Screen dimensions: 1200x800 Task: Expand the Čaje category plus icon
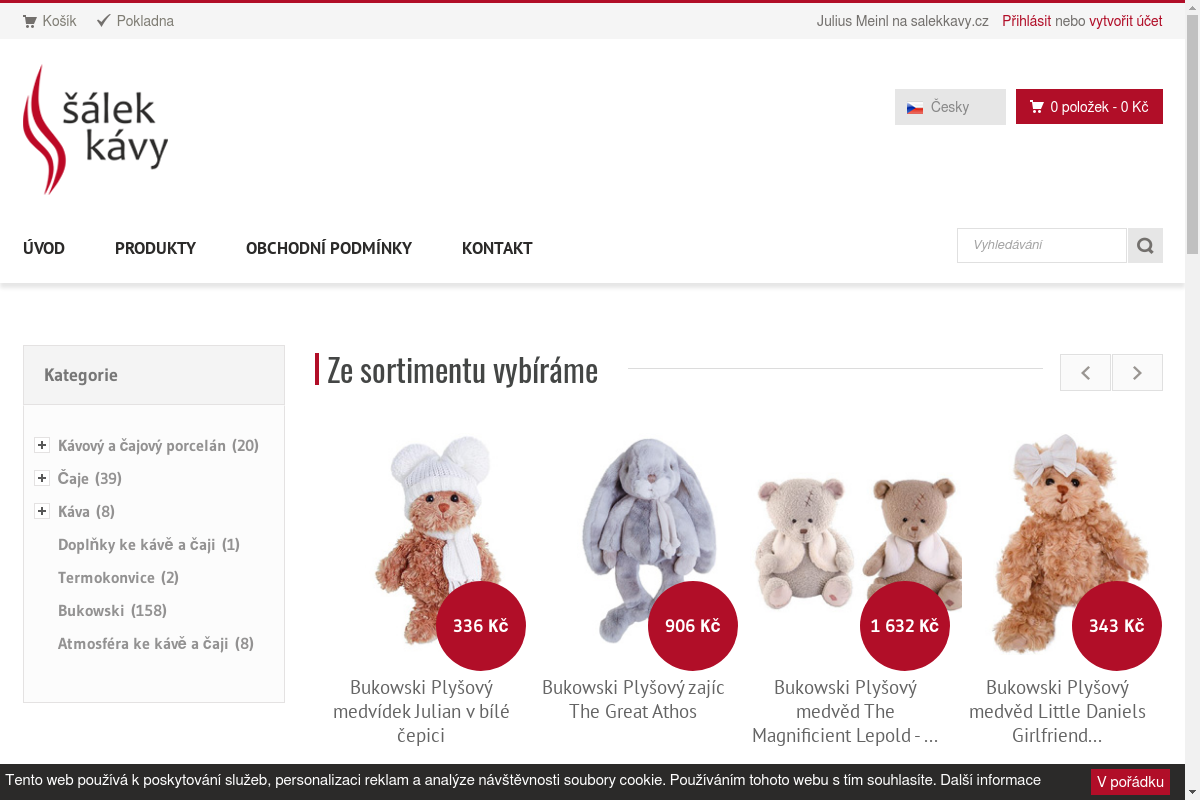[42, 478]
